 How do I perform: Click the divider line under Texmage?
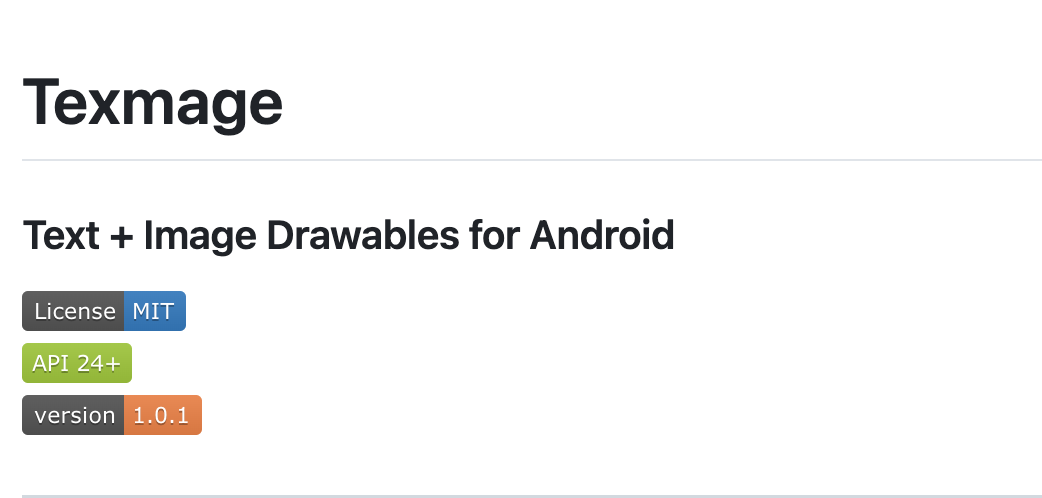click(x=531, y=160)
